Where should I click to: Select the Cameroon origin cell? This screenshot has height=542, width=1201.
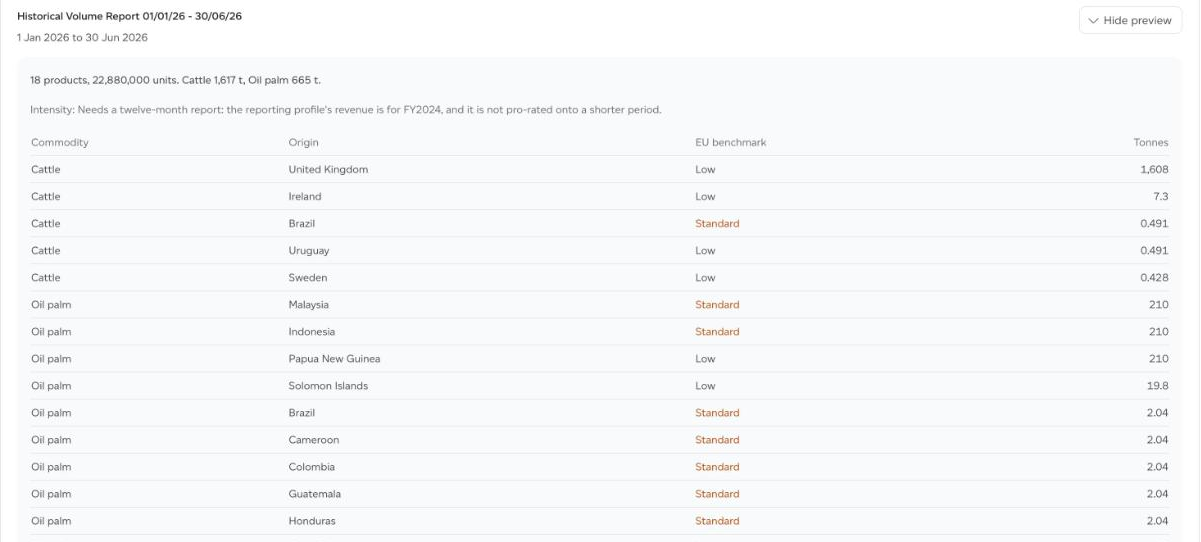click(x=314, y=440)
